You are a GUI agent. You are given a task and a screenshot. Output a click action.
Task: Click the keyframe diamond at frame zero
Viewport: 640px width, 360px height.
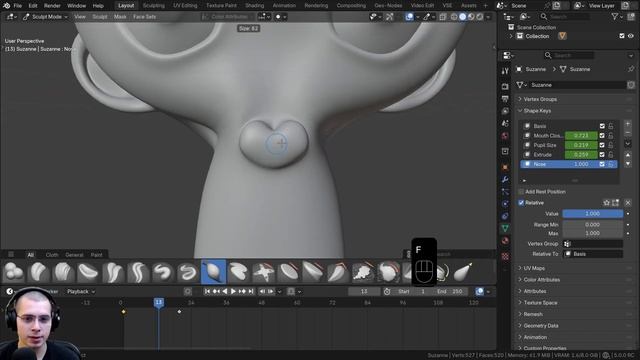tap(123, 312)
